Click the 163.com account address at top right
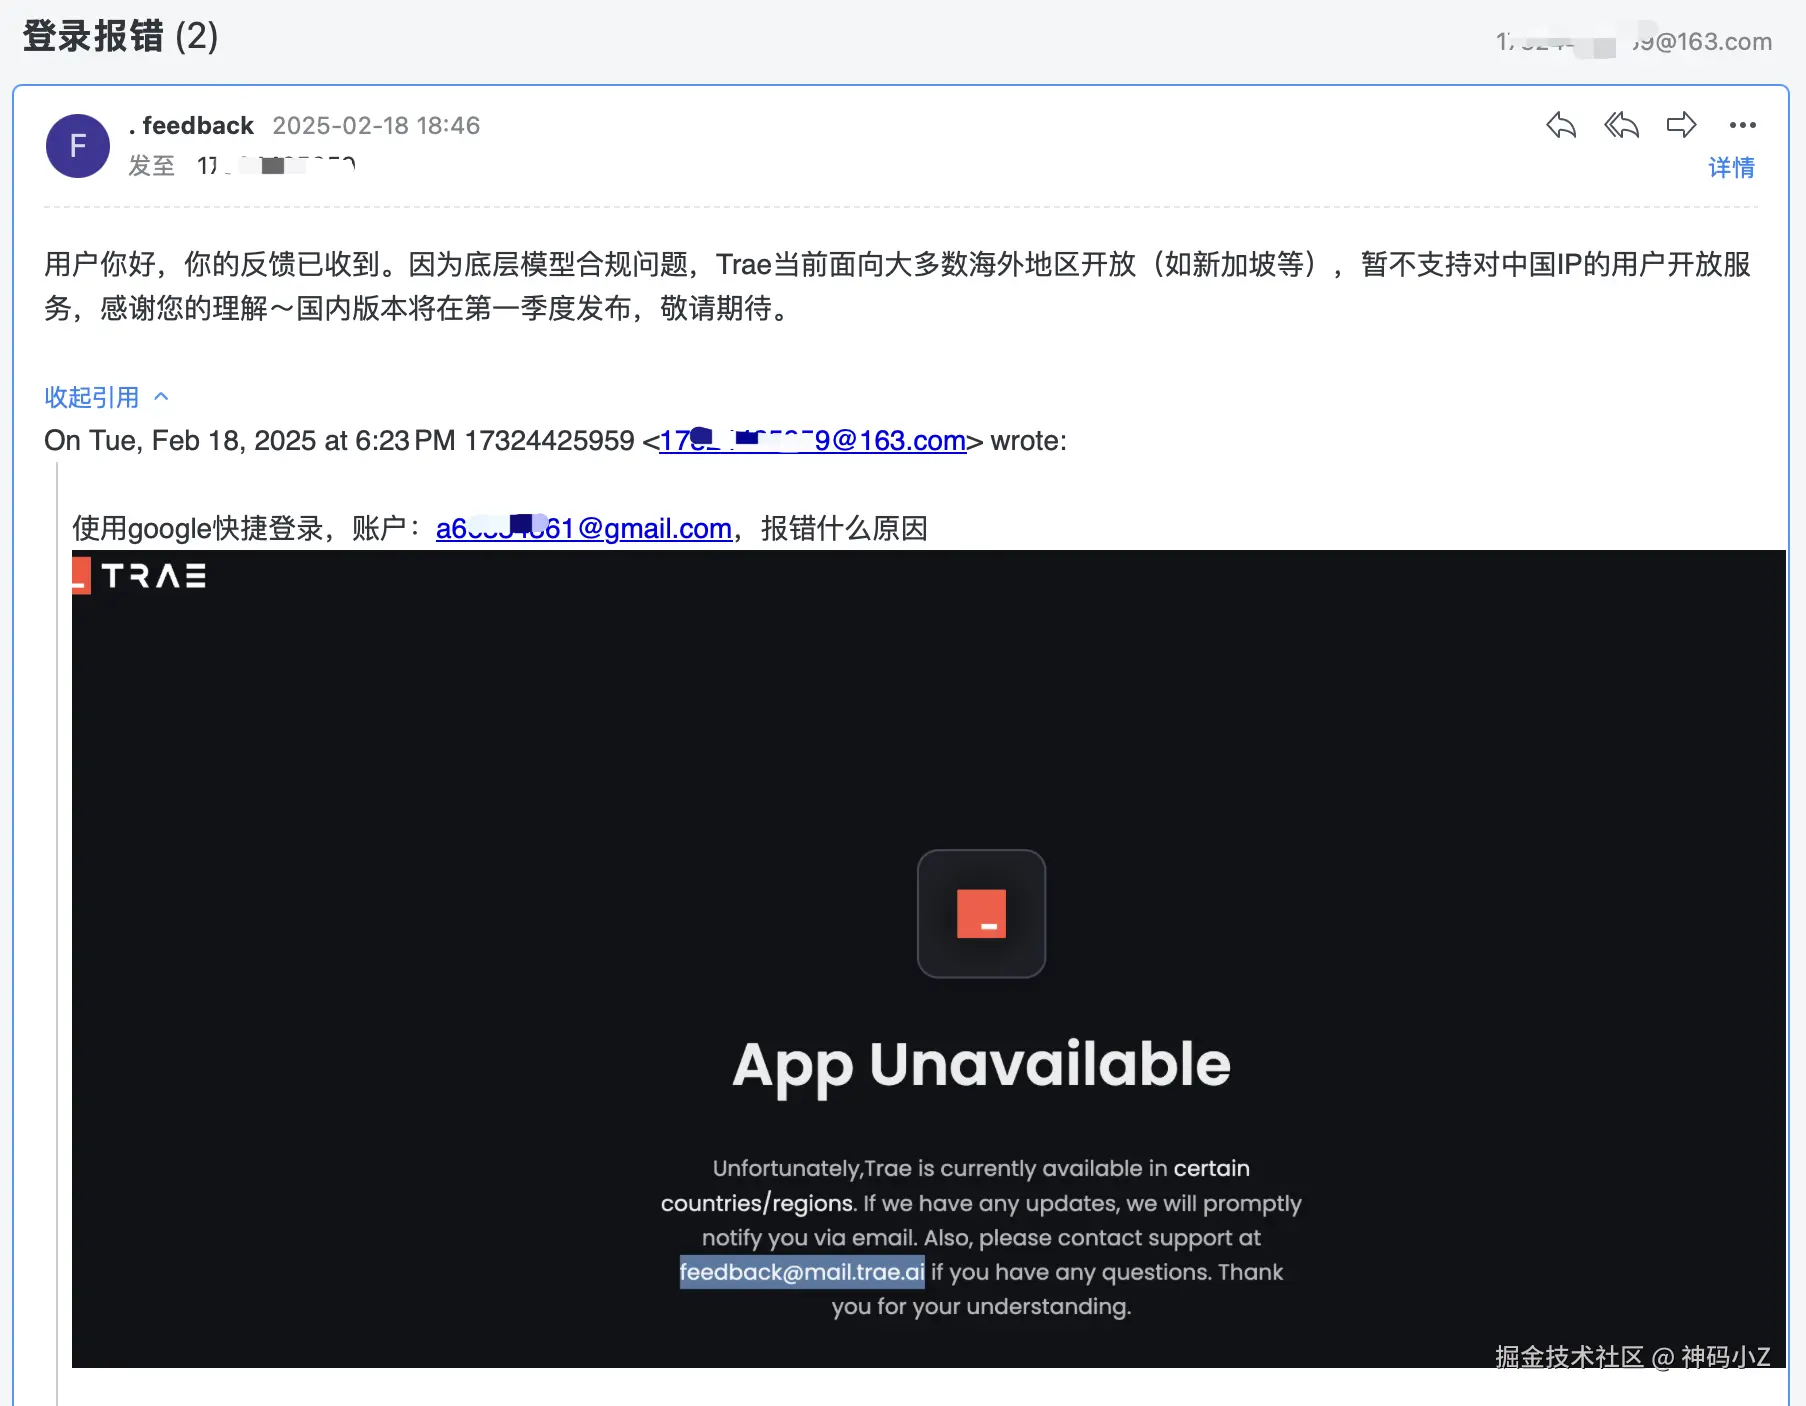 [x=1634, y=42]
